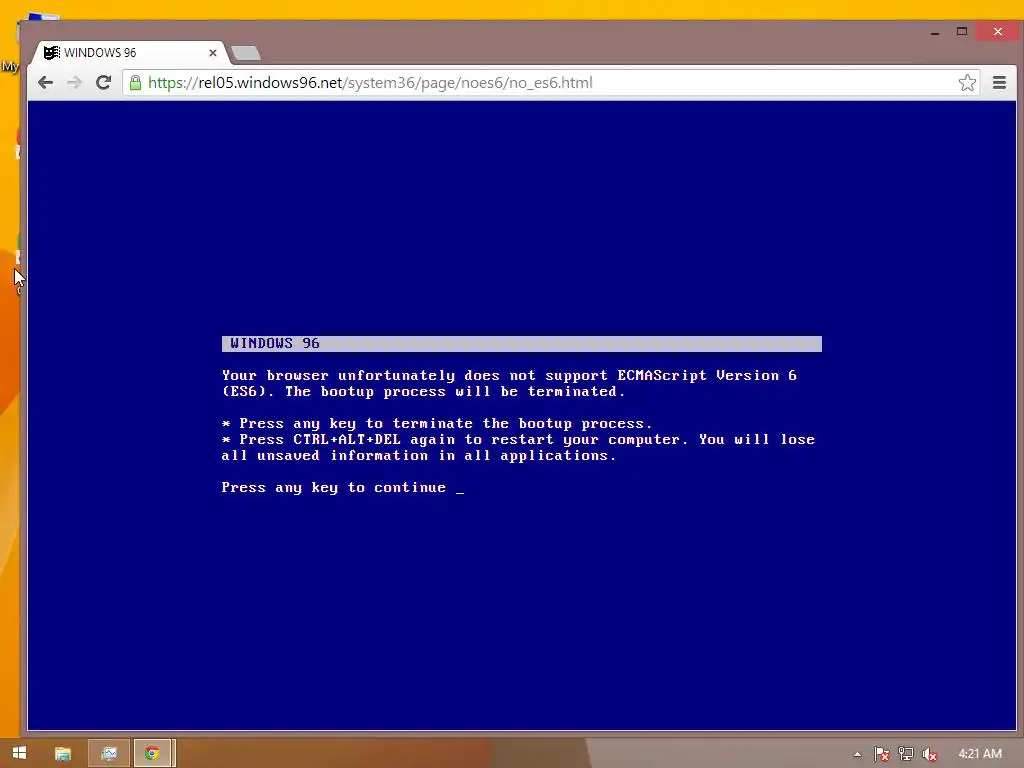The width and height of the screenshot is (1024, 768).
Task: Open a new tab
Action: tap(246, 53)
